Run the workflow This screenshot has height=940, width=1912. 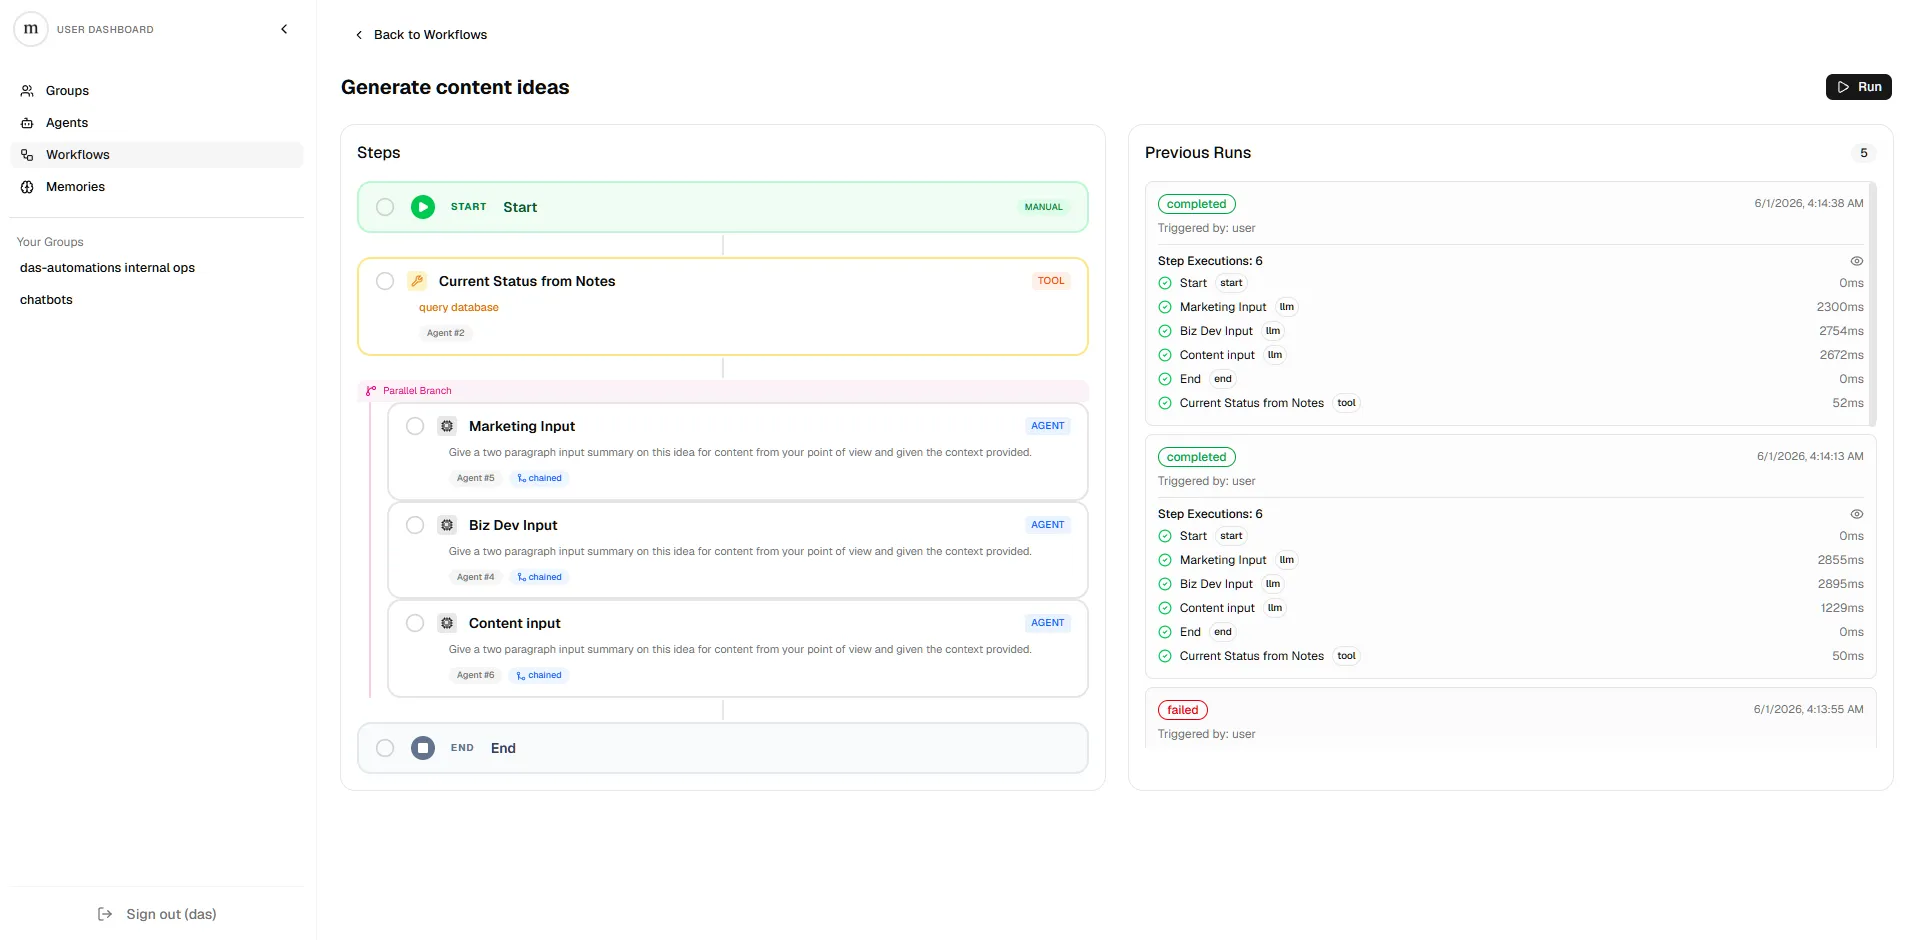[x=1858, y=87]
